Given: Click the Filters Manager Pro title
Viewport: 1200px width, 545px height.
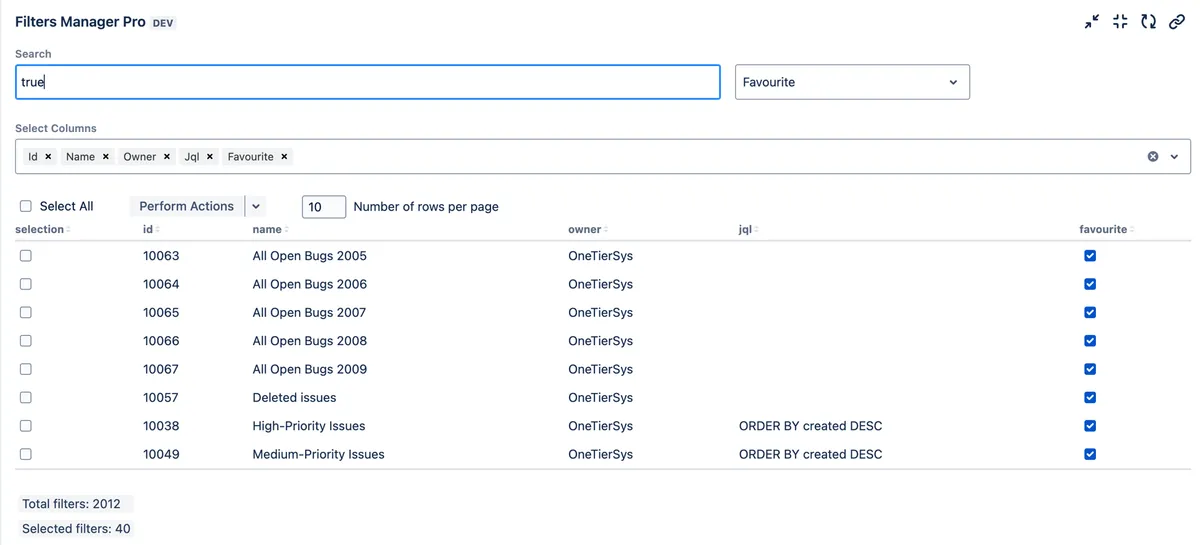Looking at the screenshot, I should (80, 21).
